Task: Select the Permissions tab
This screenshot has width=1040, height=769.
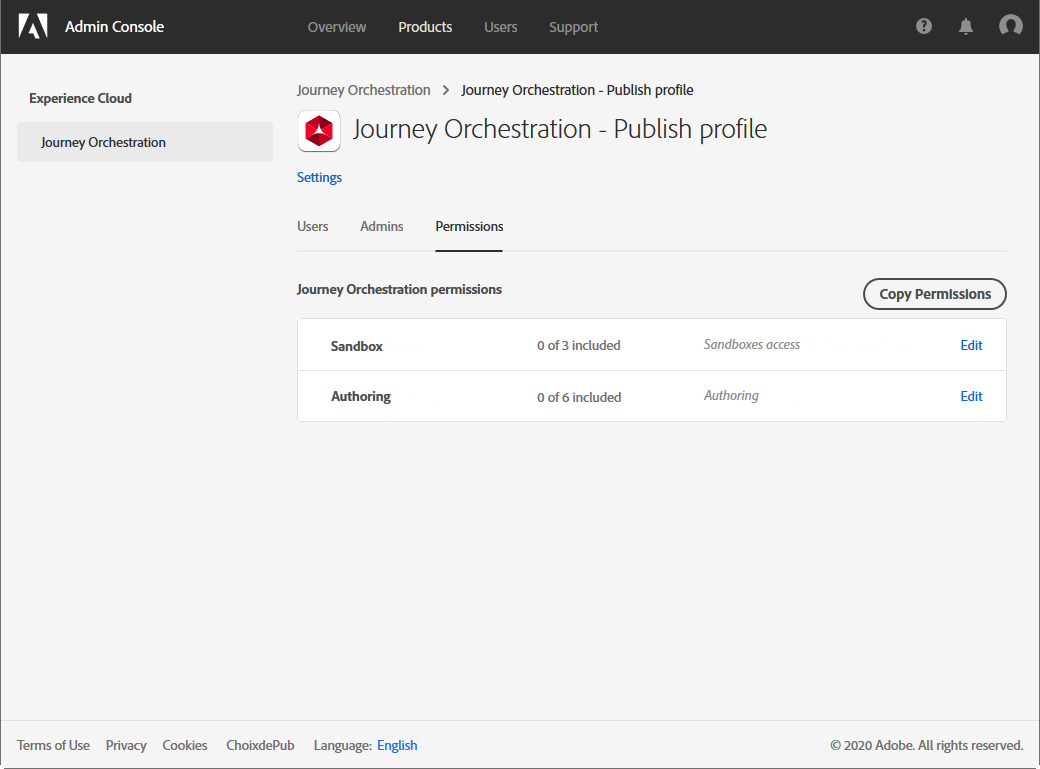Action: 469,226
